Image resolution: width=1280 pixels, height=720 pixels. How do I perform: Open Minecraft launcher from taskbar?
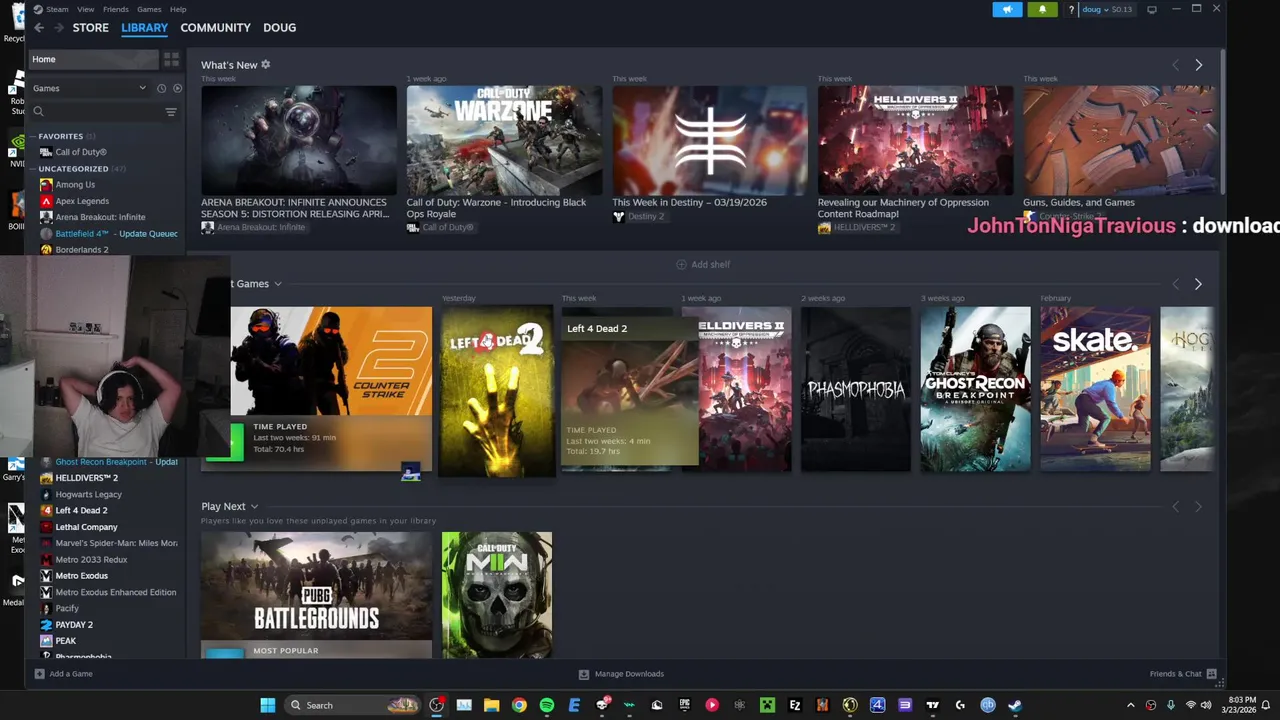(x=767, y=705)
